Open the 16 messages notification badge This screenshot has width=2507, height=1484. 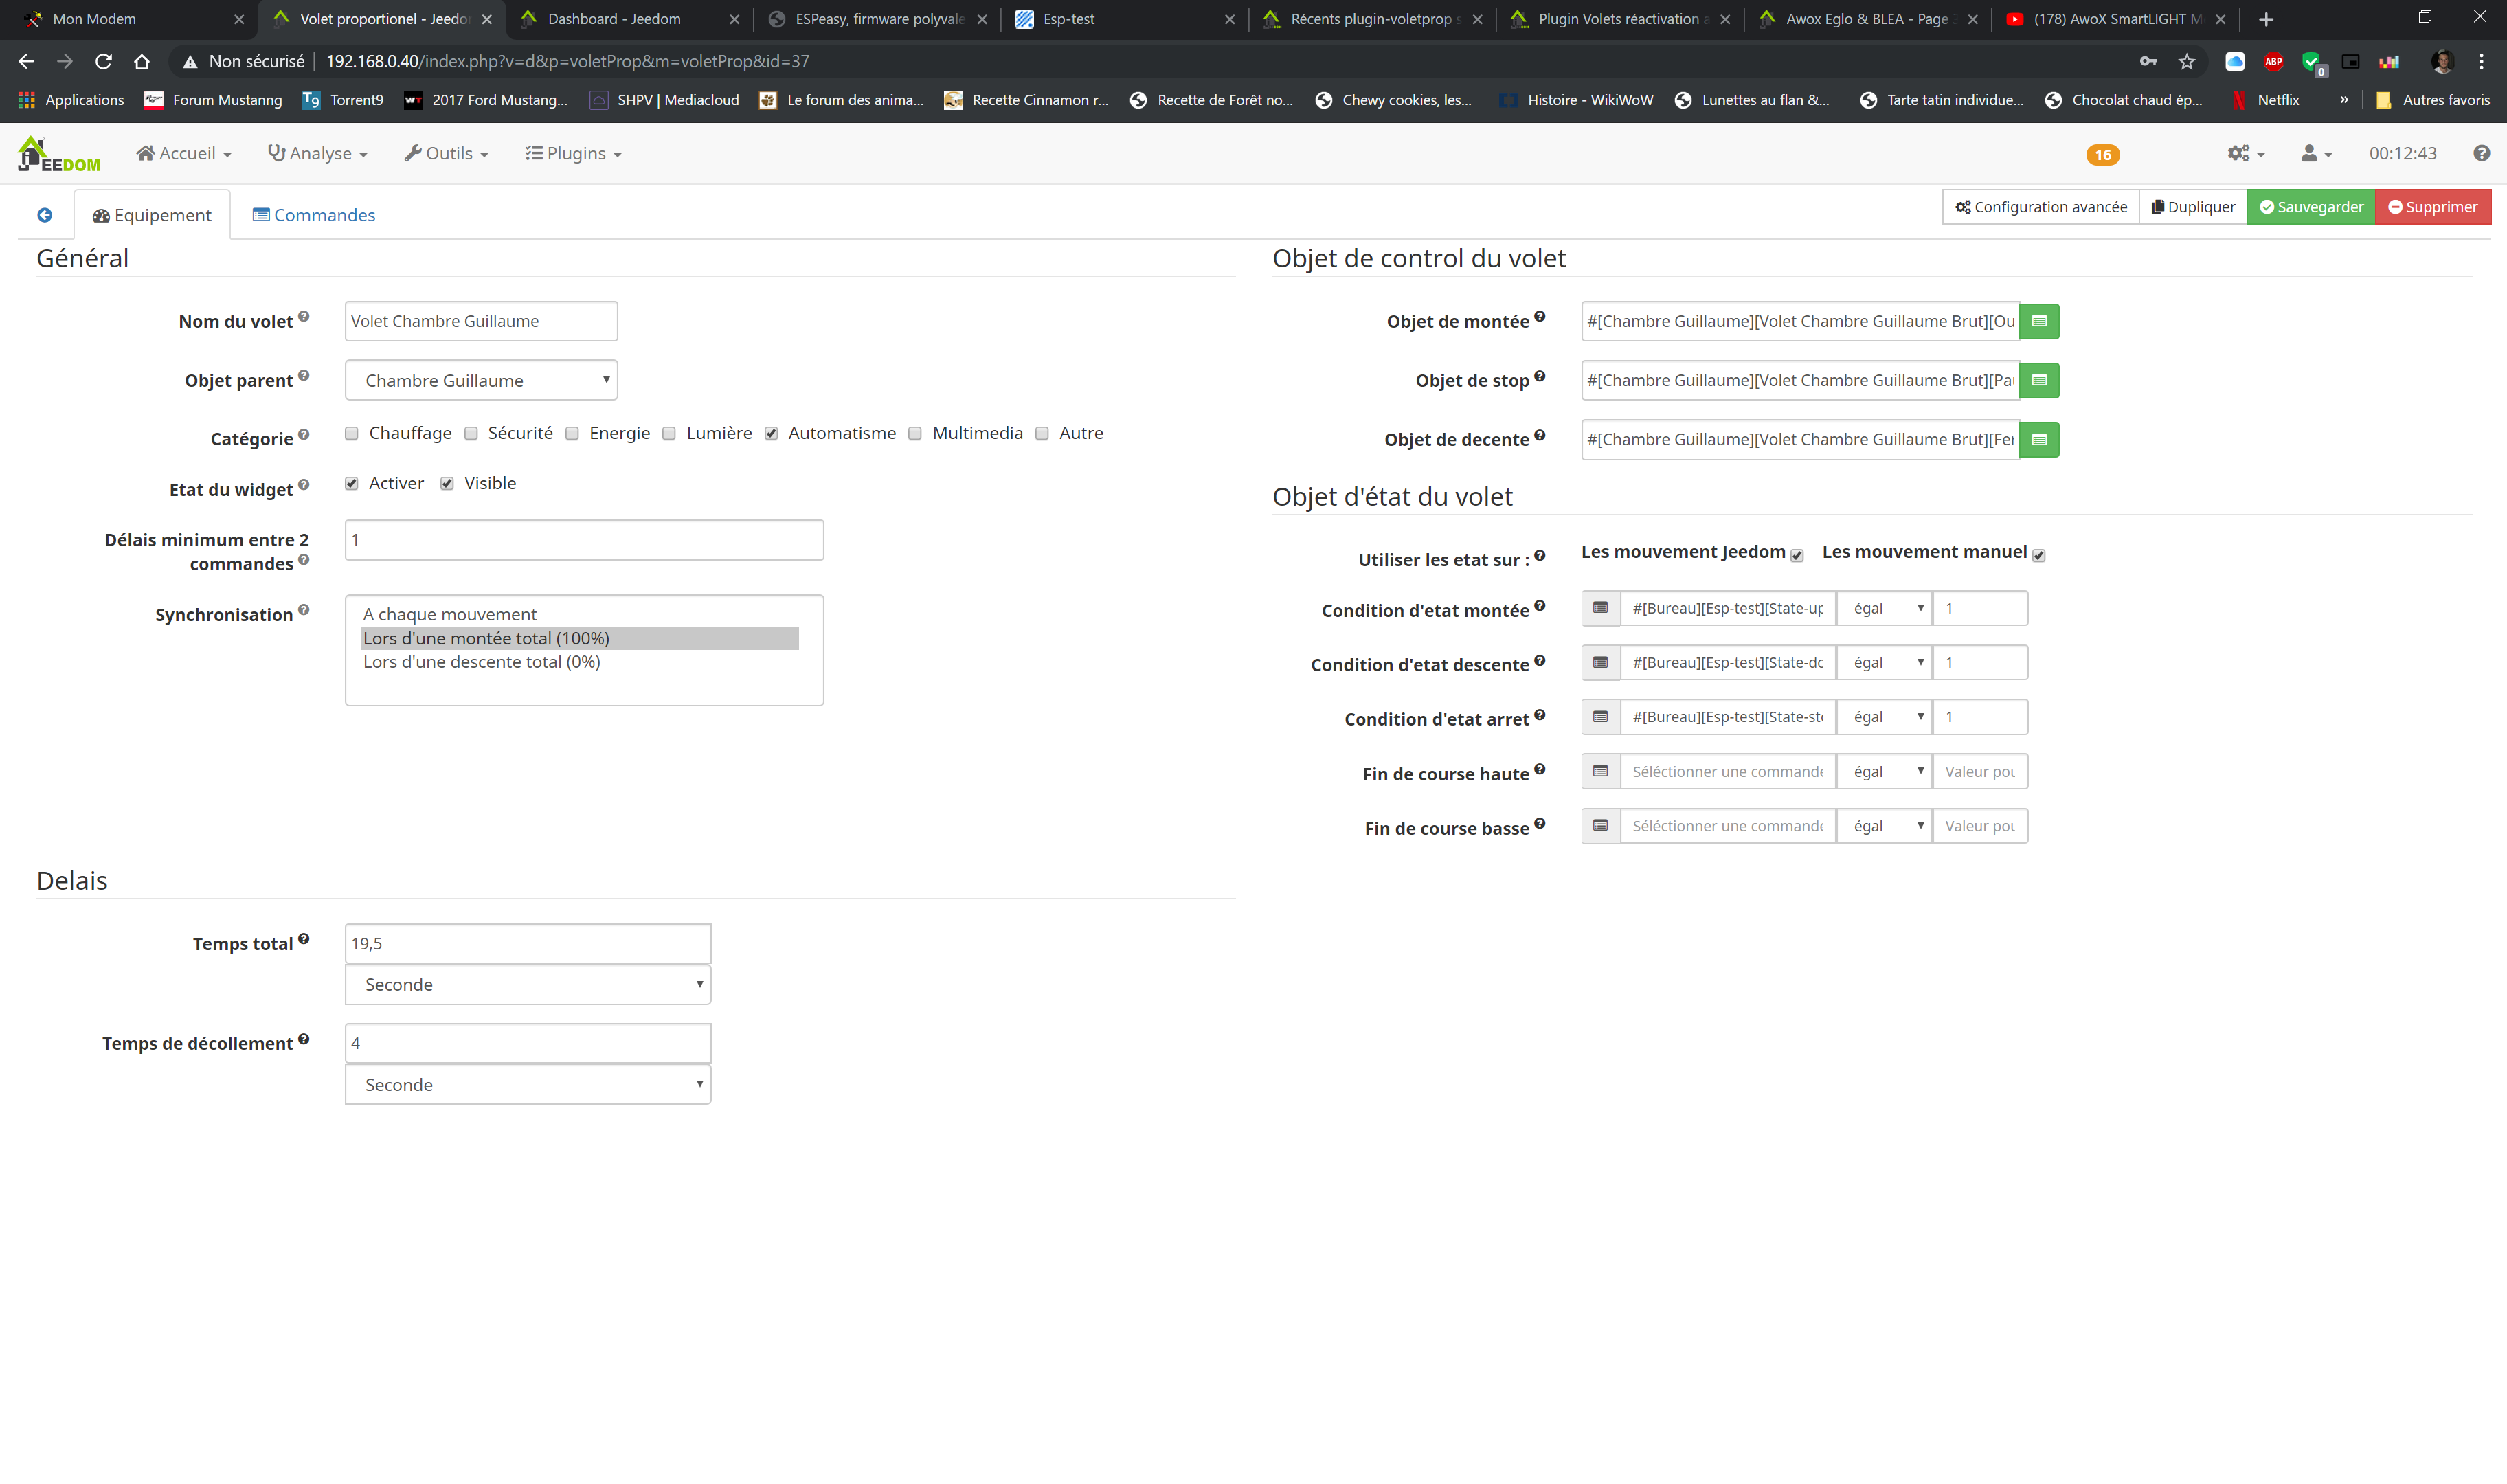click(2102, 154)
